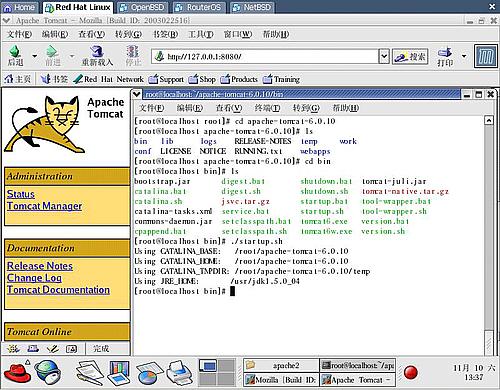Open the Tools menu in Mozilla
Image resolution: width=500 pixels, height=390 pixels.
(201, 34)
